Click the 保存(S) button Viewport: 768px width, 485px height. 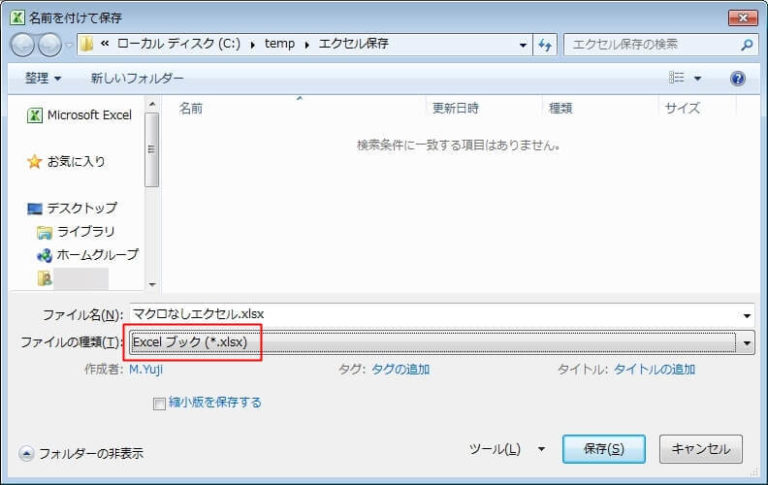pos(603,449)
